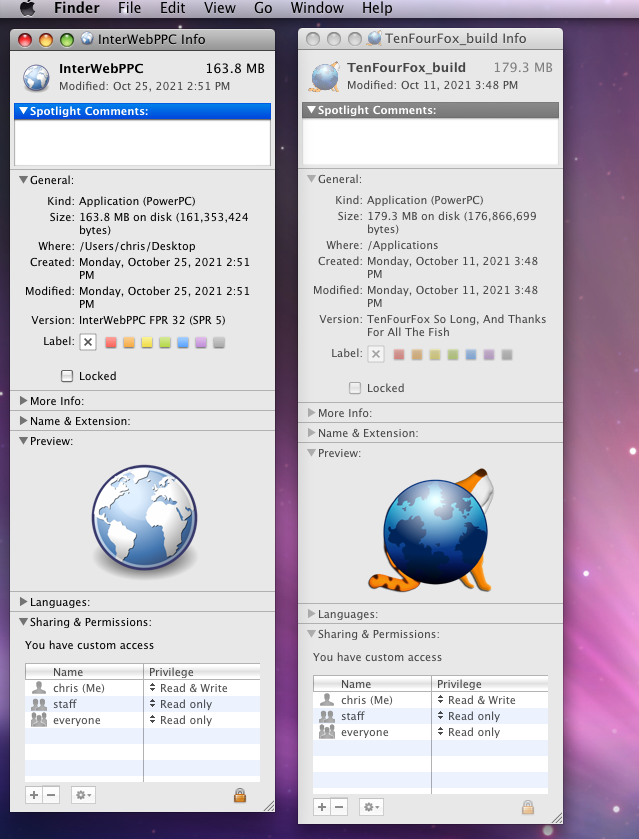Expand Languages in InterWebPPC Info

(23, 601)
